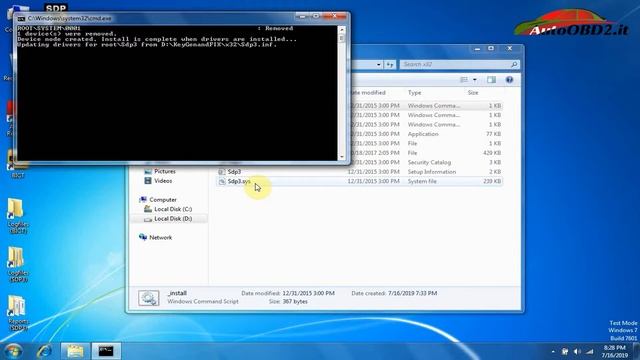Click the Network icon in navigation pane

(143, 238)
